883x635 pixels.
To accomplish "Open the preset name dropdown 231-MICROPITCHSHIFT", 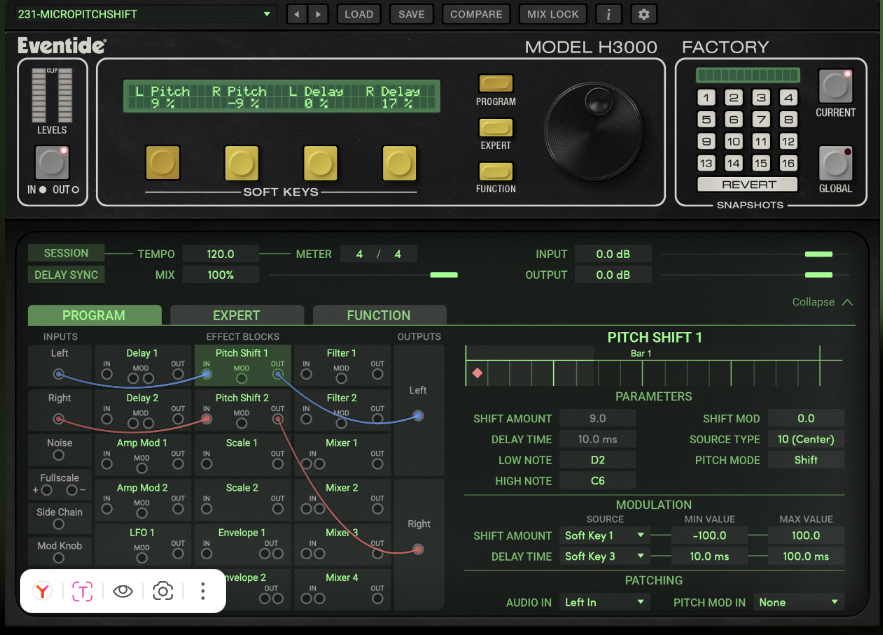I will pyautogui.click(x=144, y=14).
